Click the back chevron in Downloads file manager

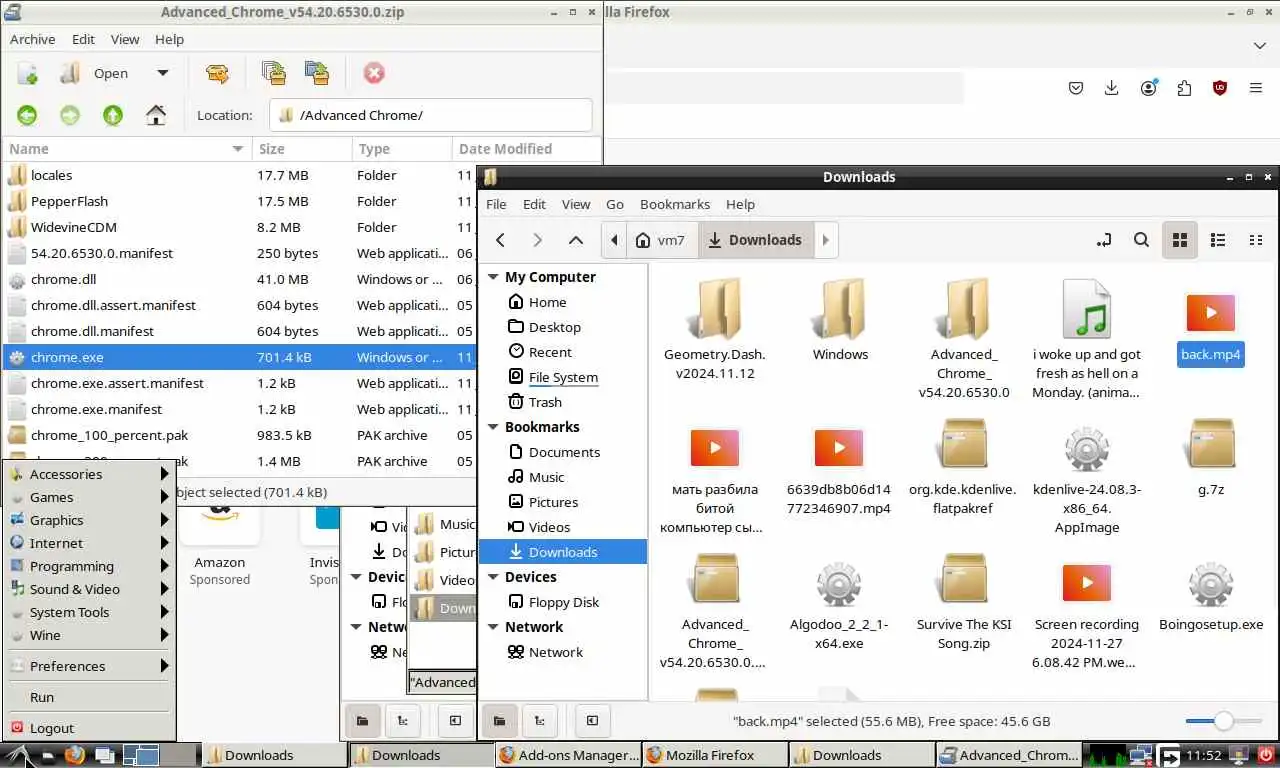(501, 240)
